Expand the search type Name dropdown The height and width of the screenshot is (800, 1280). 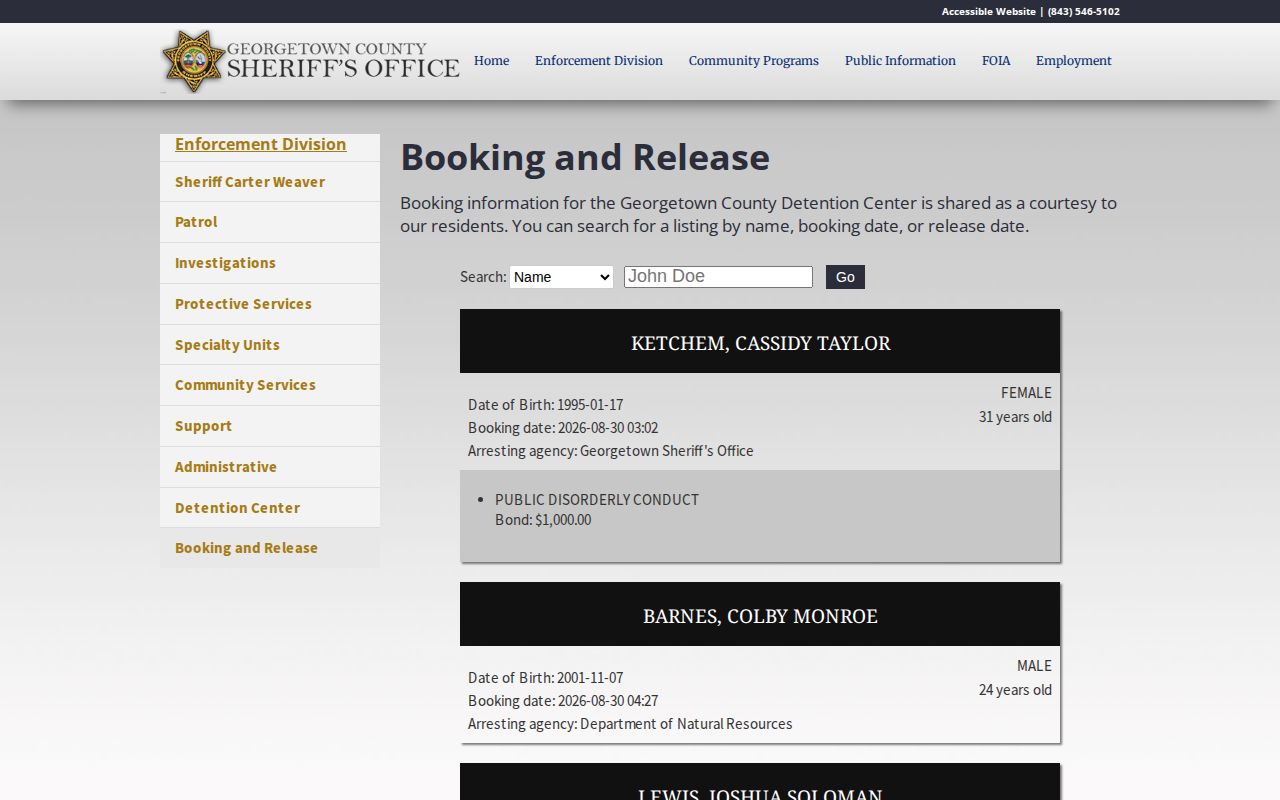[561, 277]
